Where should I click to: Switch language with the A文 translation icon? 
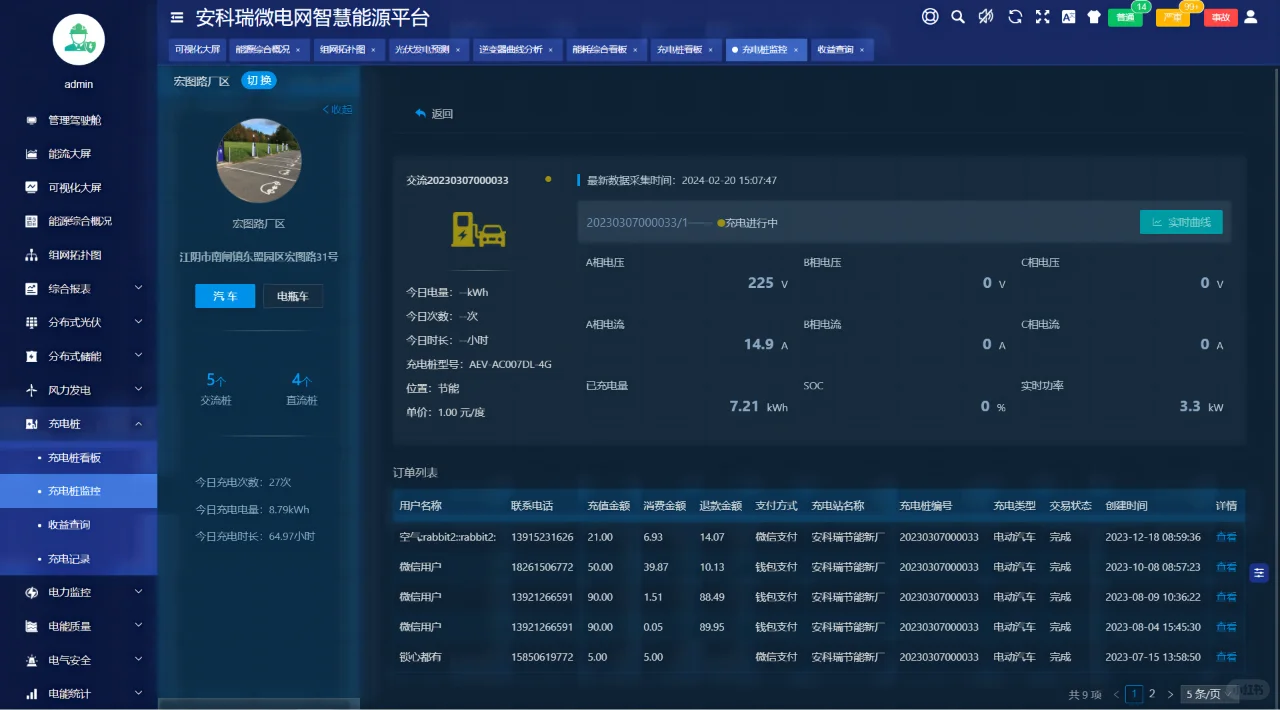[1069, 17]
